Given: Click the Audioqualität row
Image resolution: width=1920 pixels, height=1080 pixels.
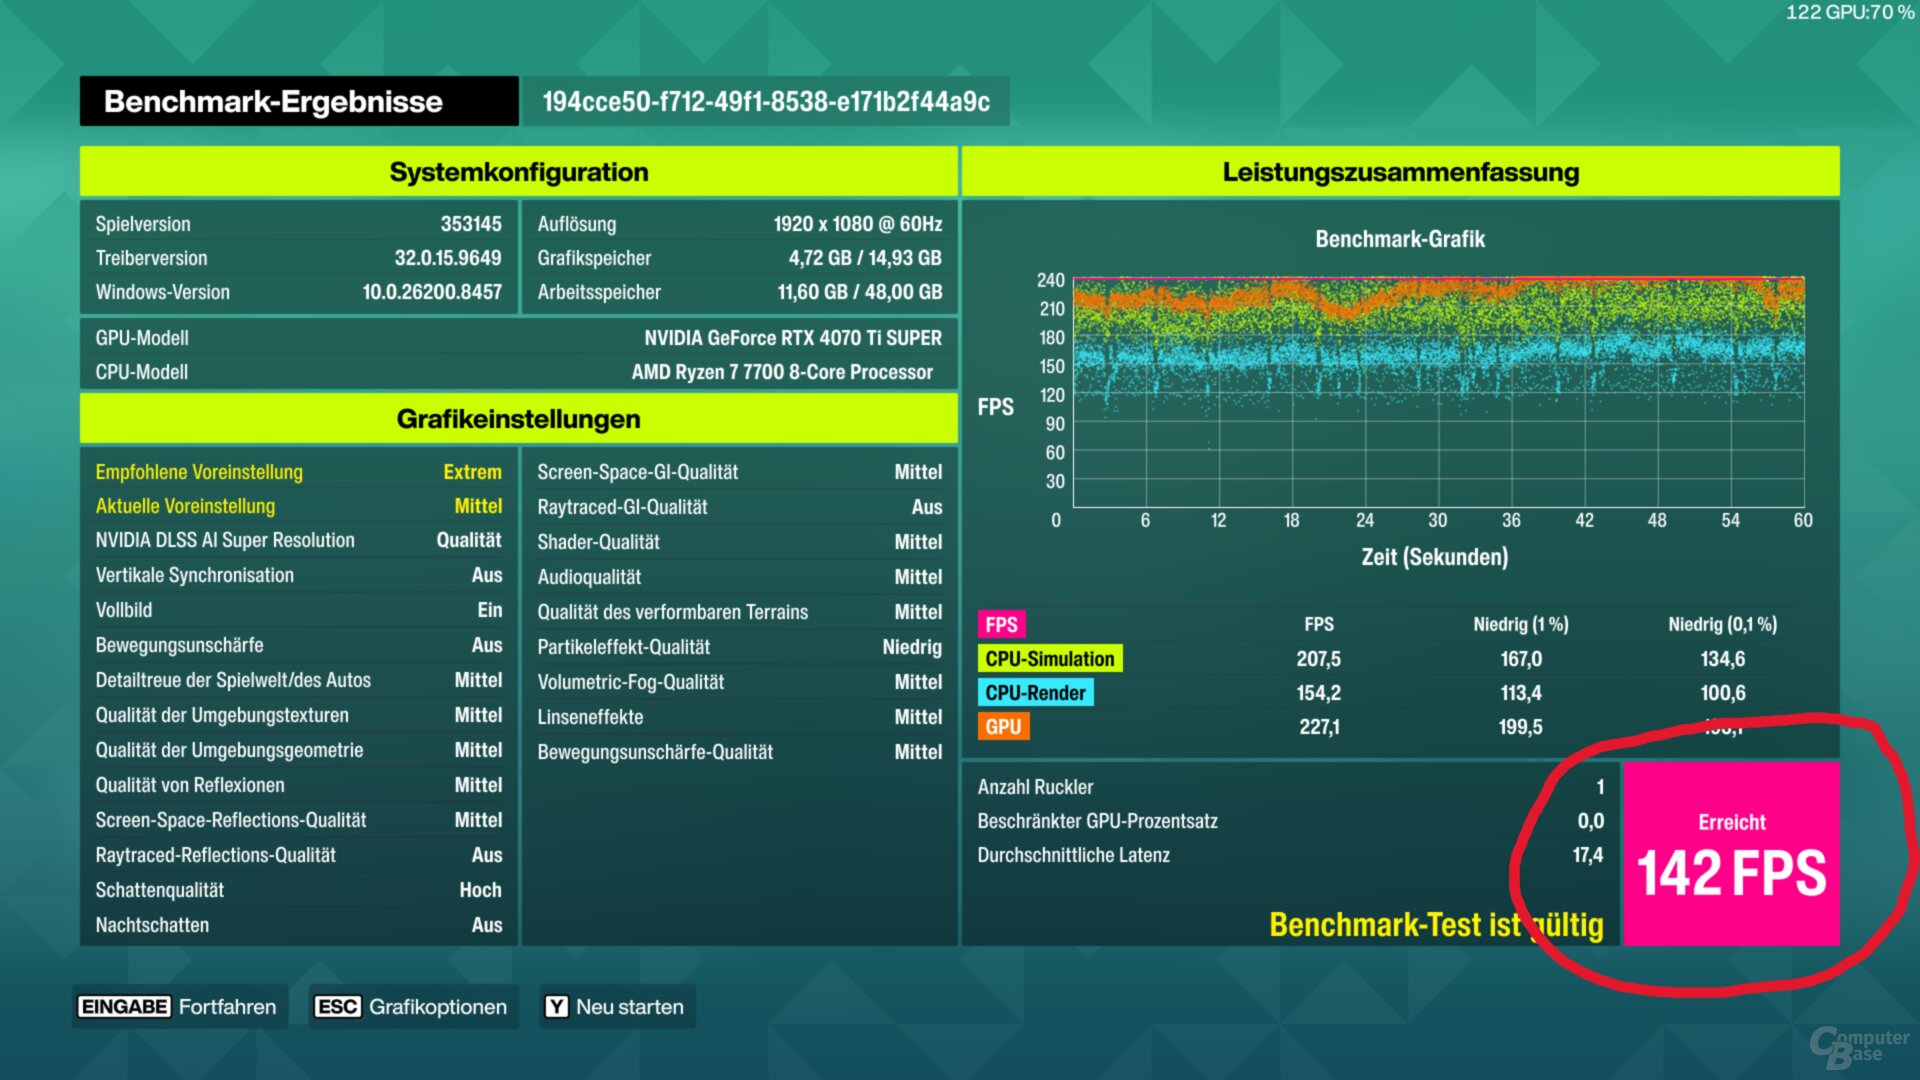Looking at the screenshot, I should point(739,577).
